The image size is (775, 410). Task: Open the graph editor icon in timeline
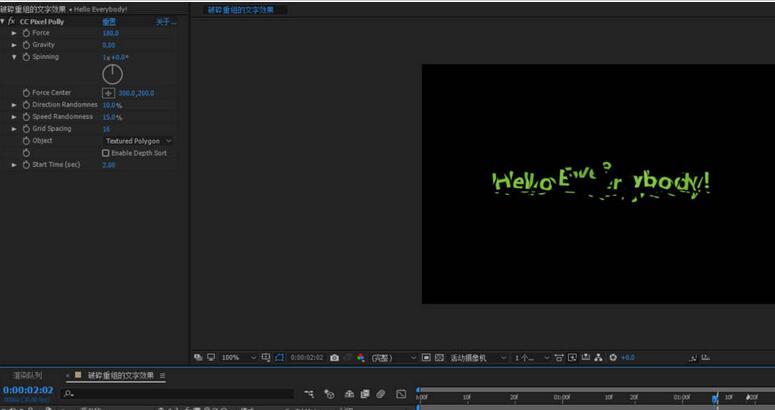[402, 394]
